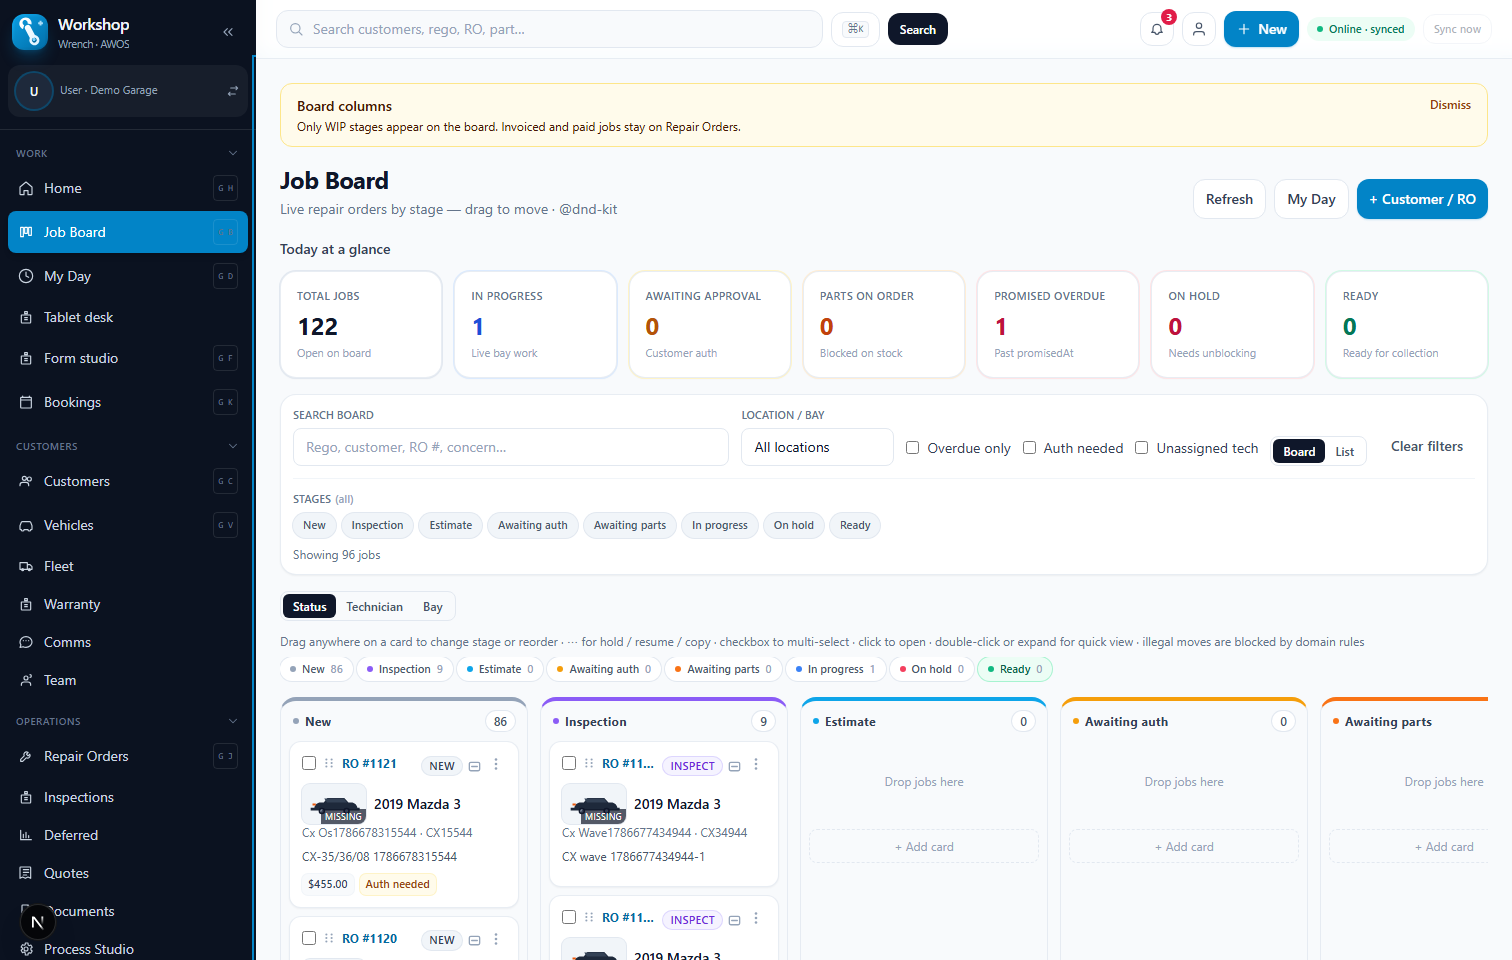Image resolution: width=1512 pixels, height=960 pixels.
Task: Collapse the RO #1120 card with its minus icon
Action: [475, 940]
